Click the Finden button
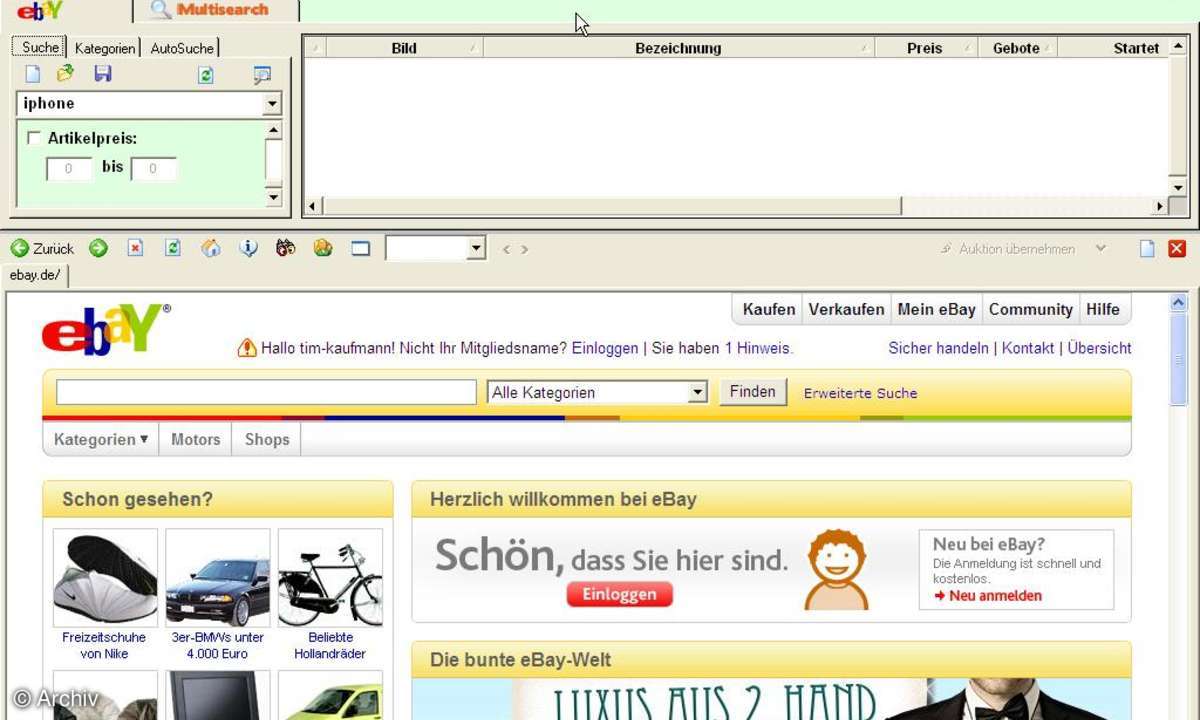Viewport: 1200px width, 720px height. coord(753,392)
